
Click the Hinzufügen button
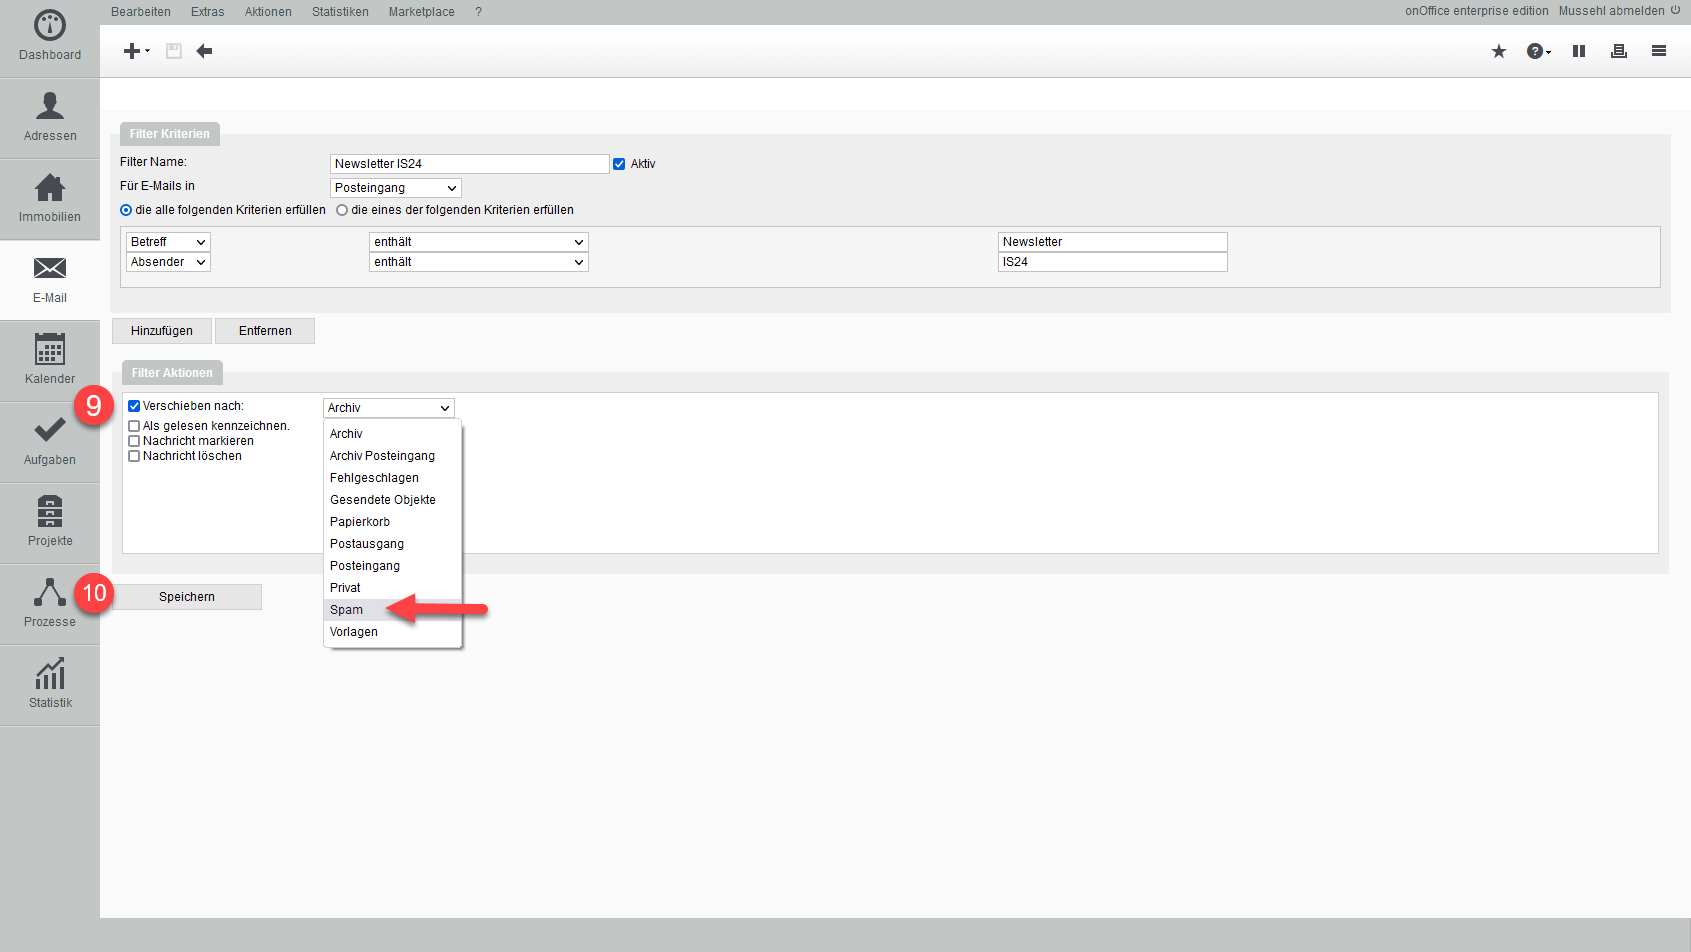point(162,331)
